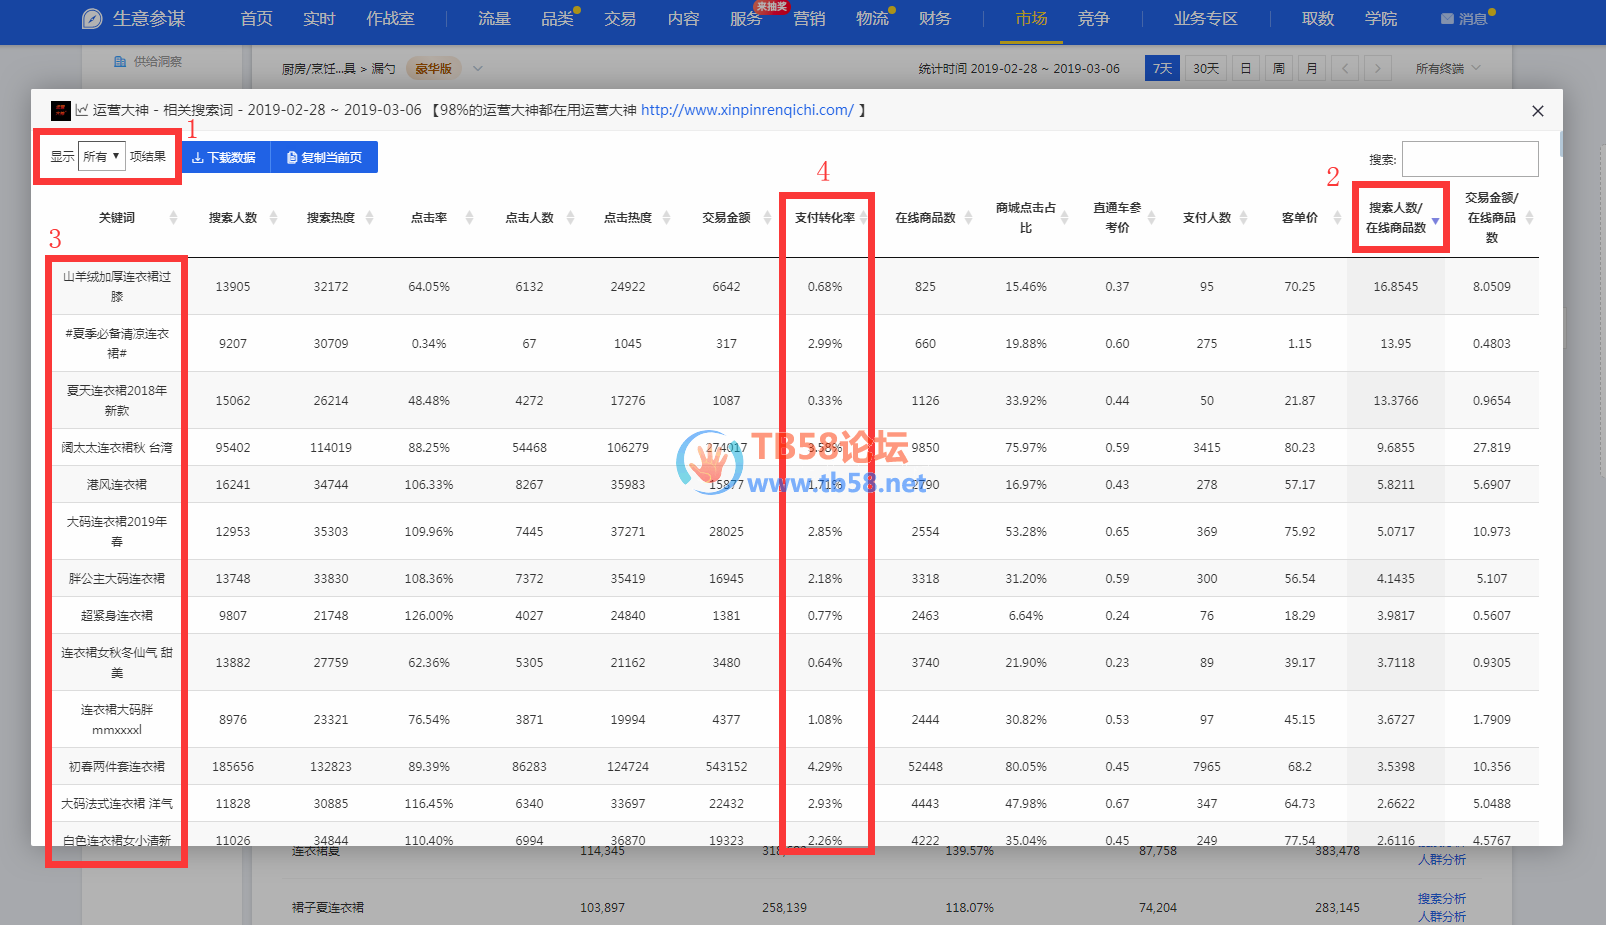
Task: Click sort icon on 点击率 column
Action: [469, 218]
